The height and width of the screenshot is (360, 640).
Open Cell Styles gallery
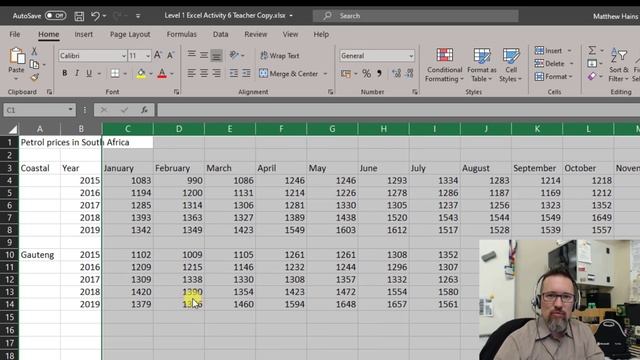click(x=511, y=65)
